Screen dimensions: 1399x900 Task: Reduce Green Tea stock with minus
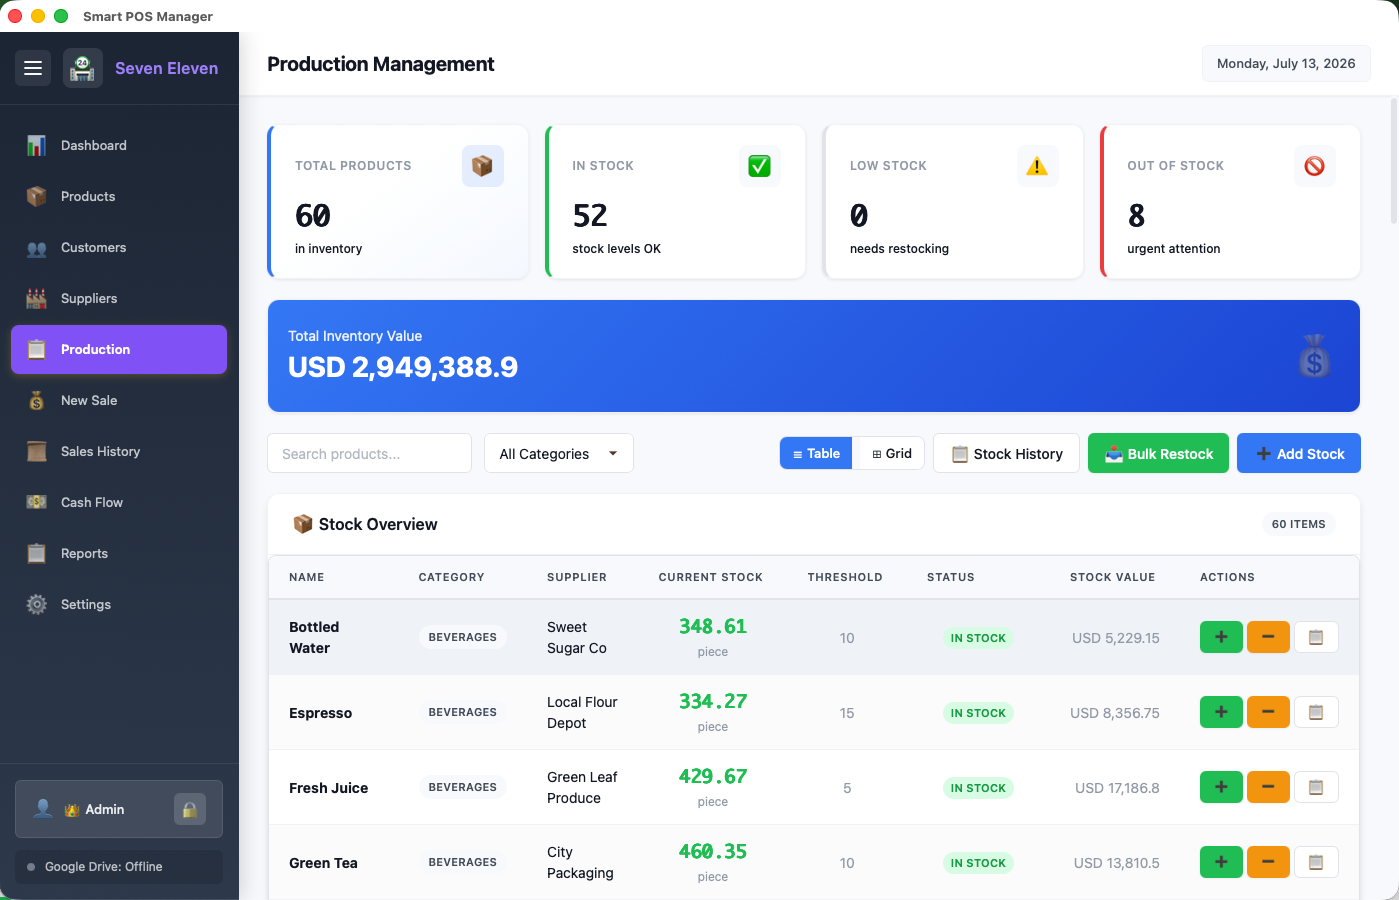[1268, 862]
